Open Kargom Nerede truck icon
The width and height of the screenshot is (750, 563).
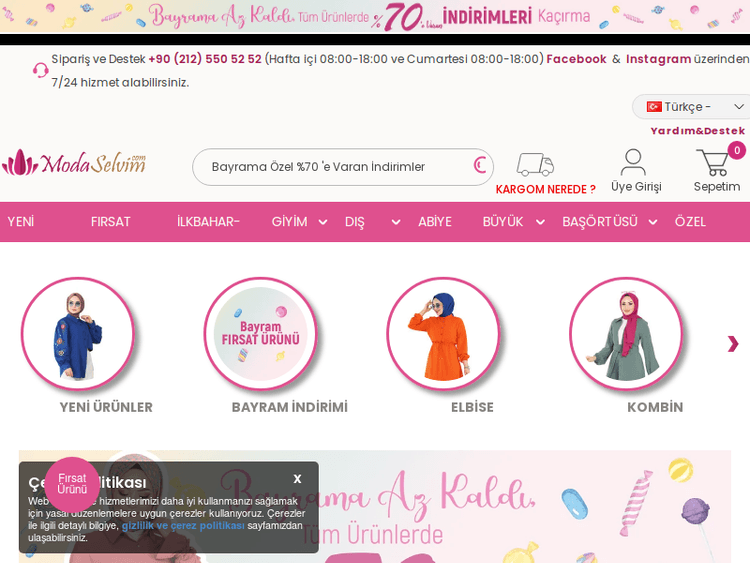click(535, 165)
